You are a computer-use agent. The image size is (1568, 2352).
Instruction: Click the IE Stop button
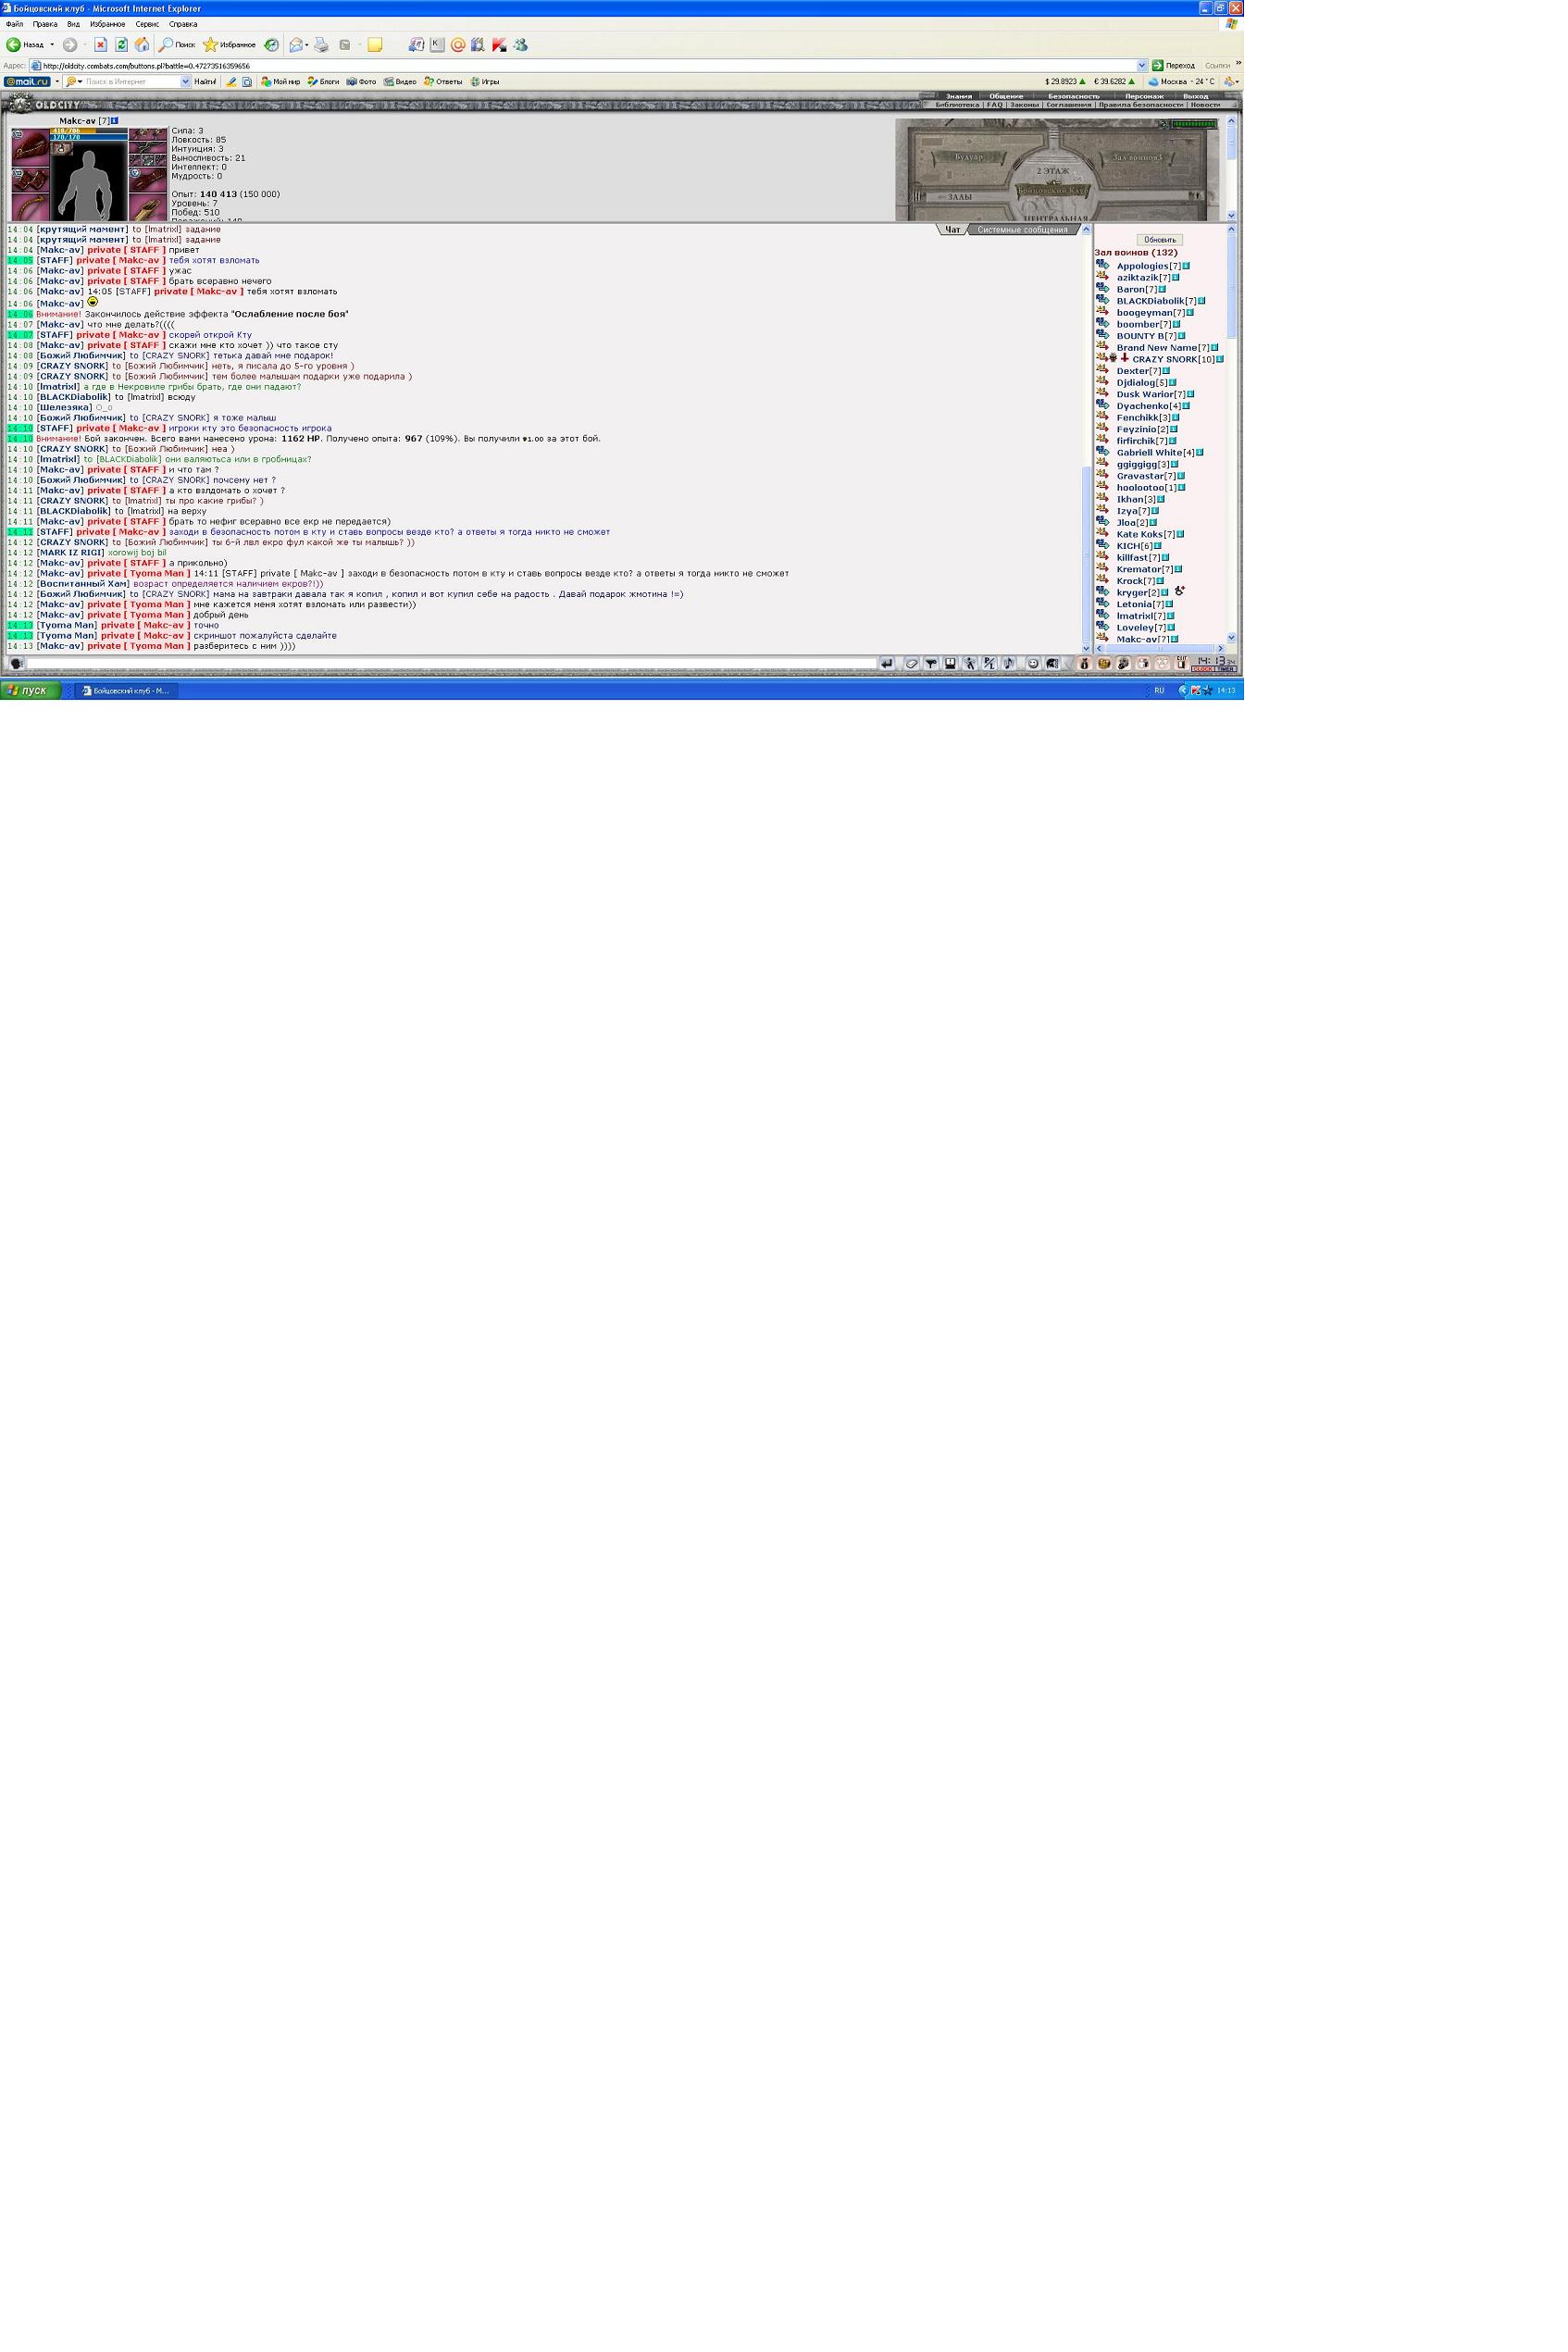point(101,45)
